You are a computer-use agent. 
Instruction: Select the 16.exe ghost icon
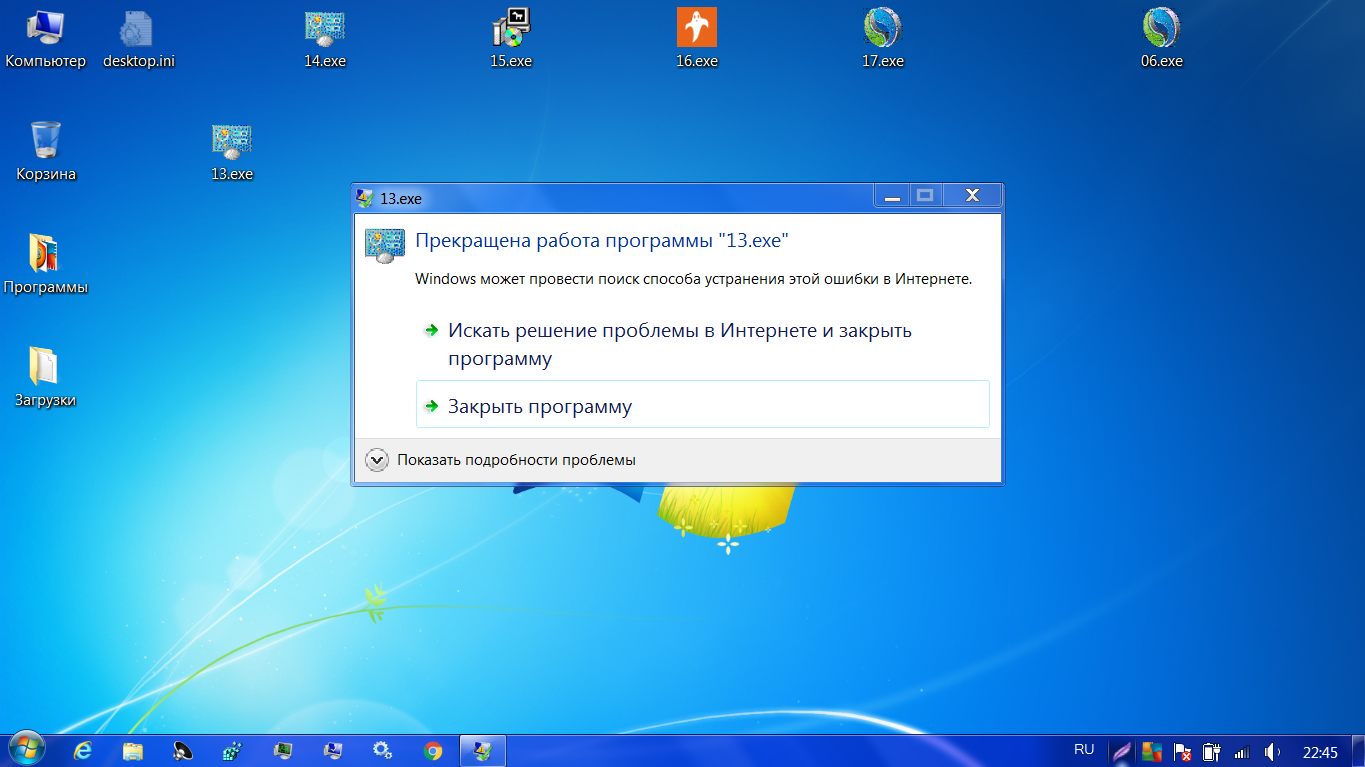[697, 39]
